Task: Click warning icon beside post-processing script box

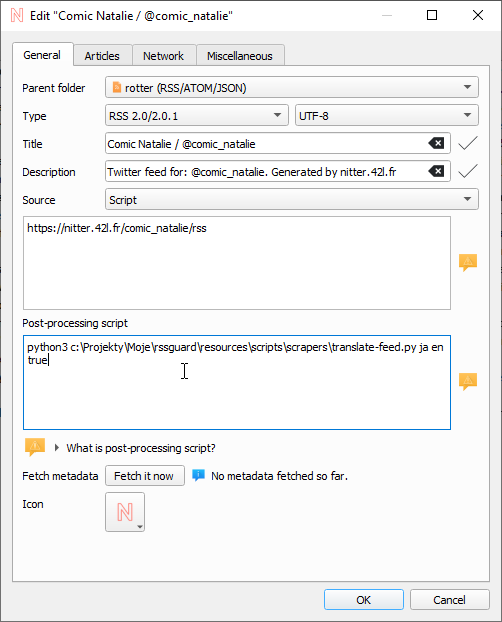Action: [468, 382]
